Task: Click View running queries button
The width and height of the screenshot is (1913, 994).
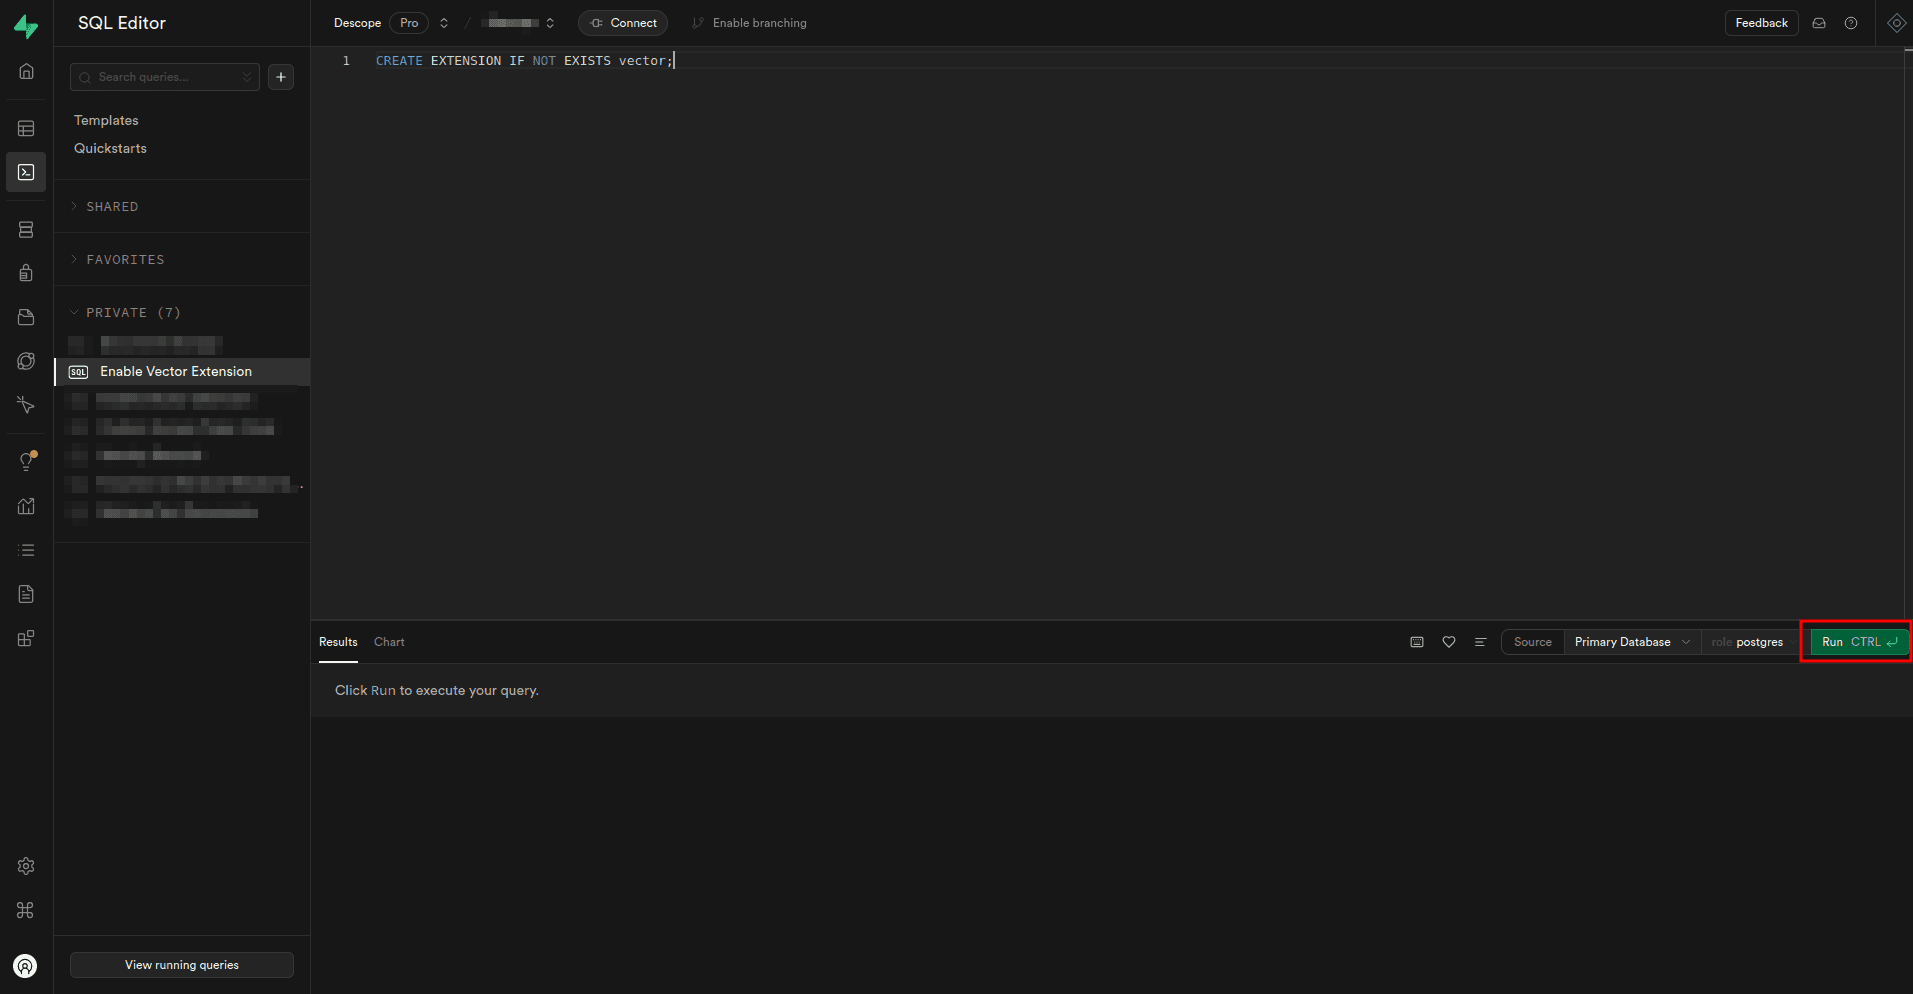Action: click(182, 965)
